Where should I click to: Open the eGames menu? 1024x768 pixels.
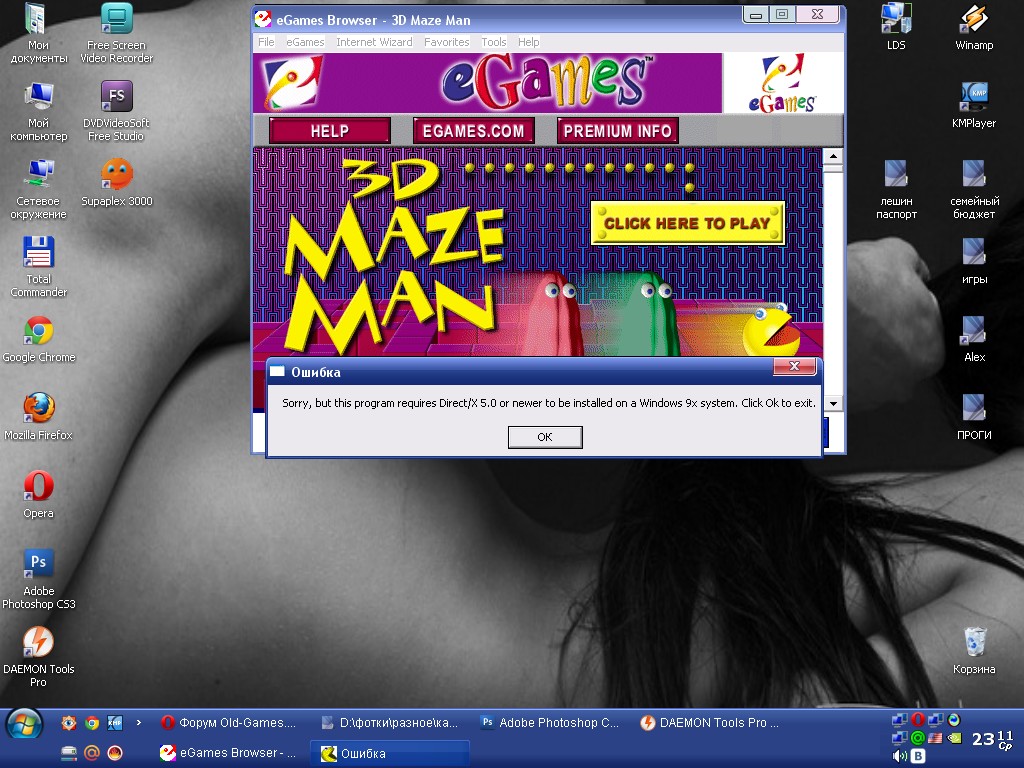pyautogui.click(x=305, y=42)
